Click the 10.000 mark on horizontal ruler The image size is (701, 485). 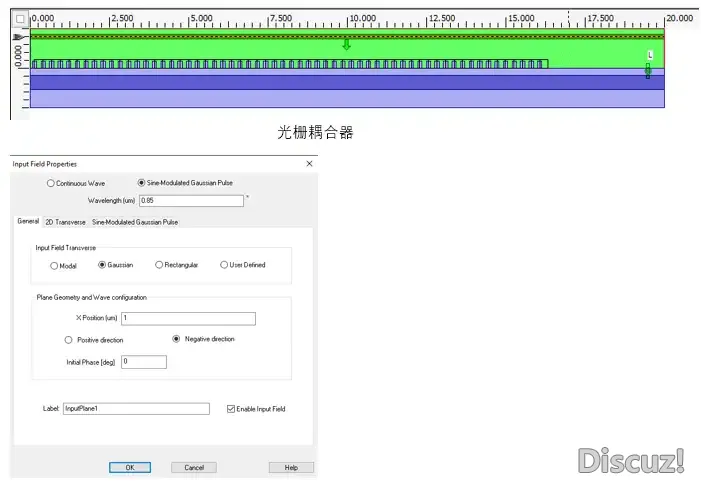click(x=362, y=18)
